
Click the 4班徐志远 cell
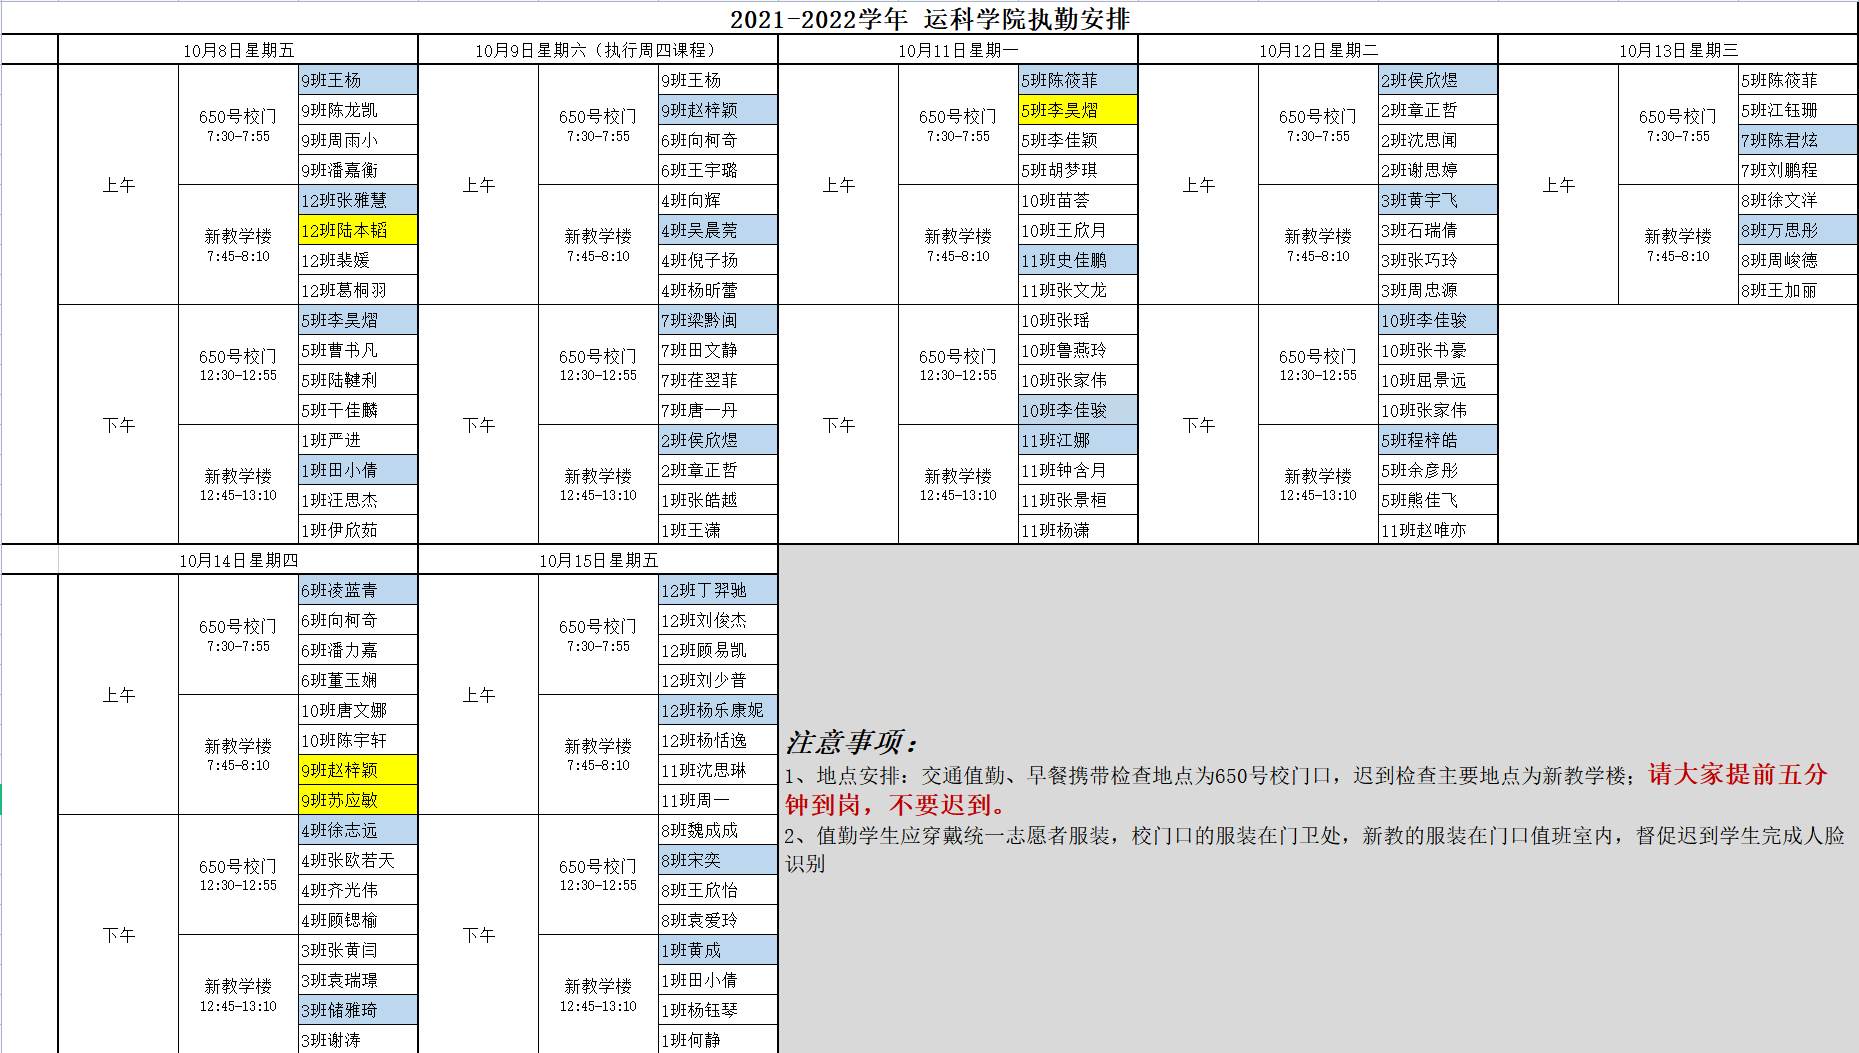click(x=357, y=830)
